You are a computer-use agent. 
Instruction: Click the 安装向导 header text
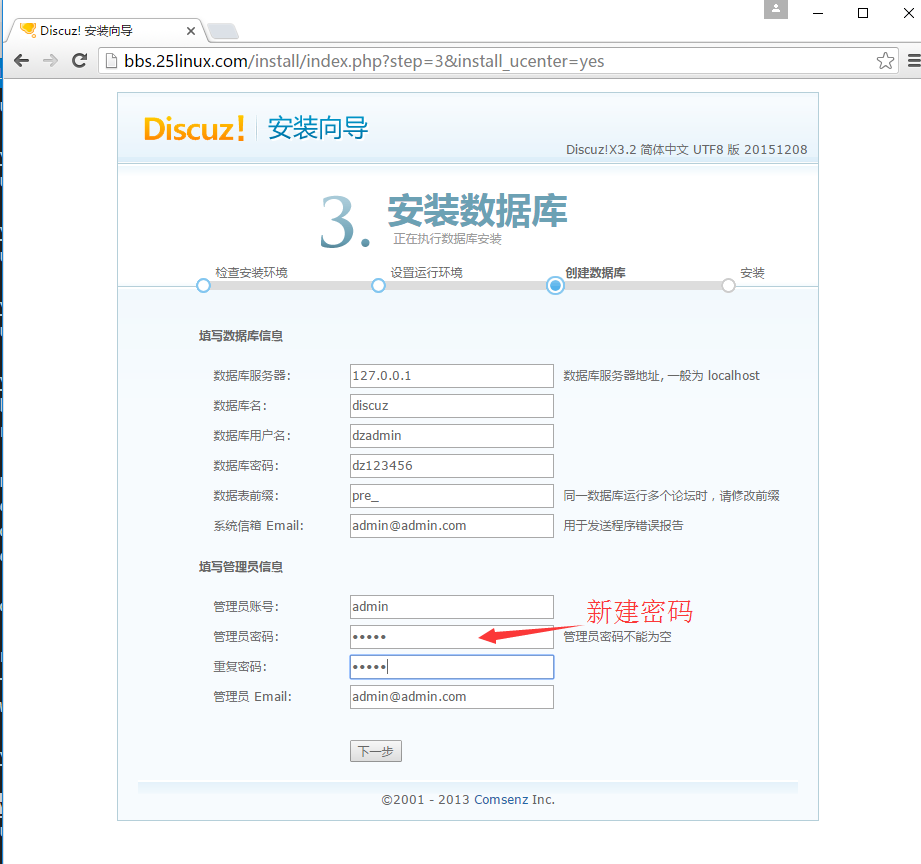pos(318,128)
